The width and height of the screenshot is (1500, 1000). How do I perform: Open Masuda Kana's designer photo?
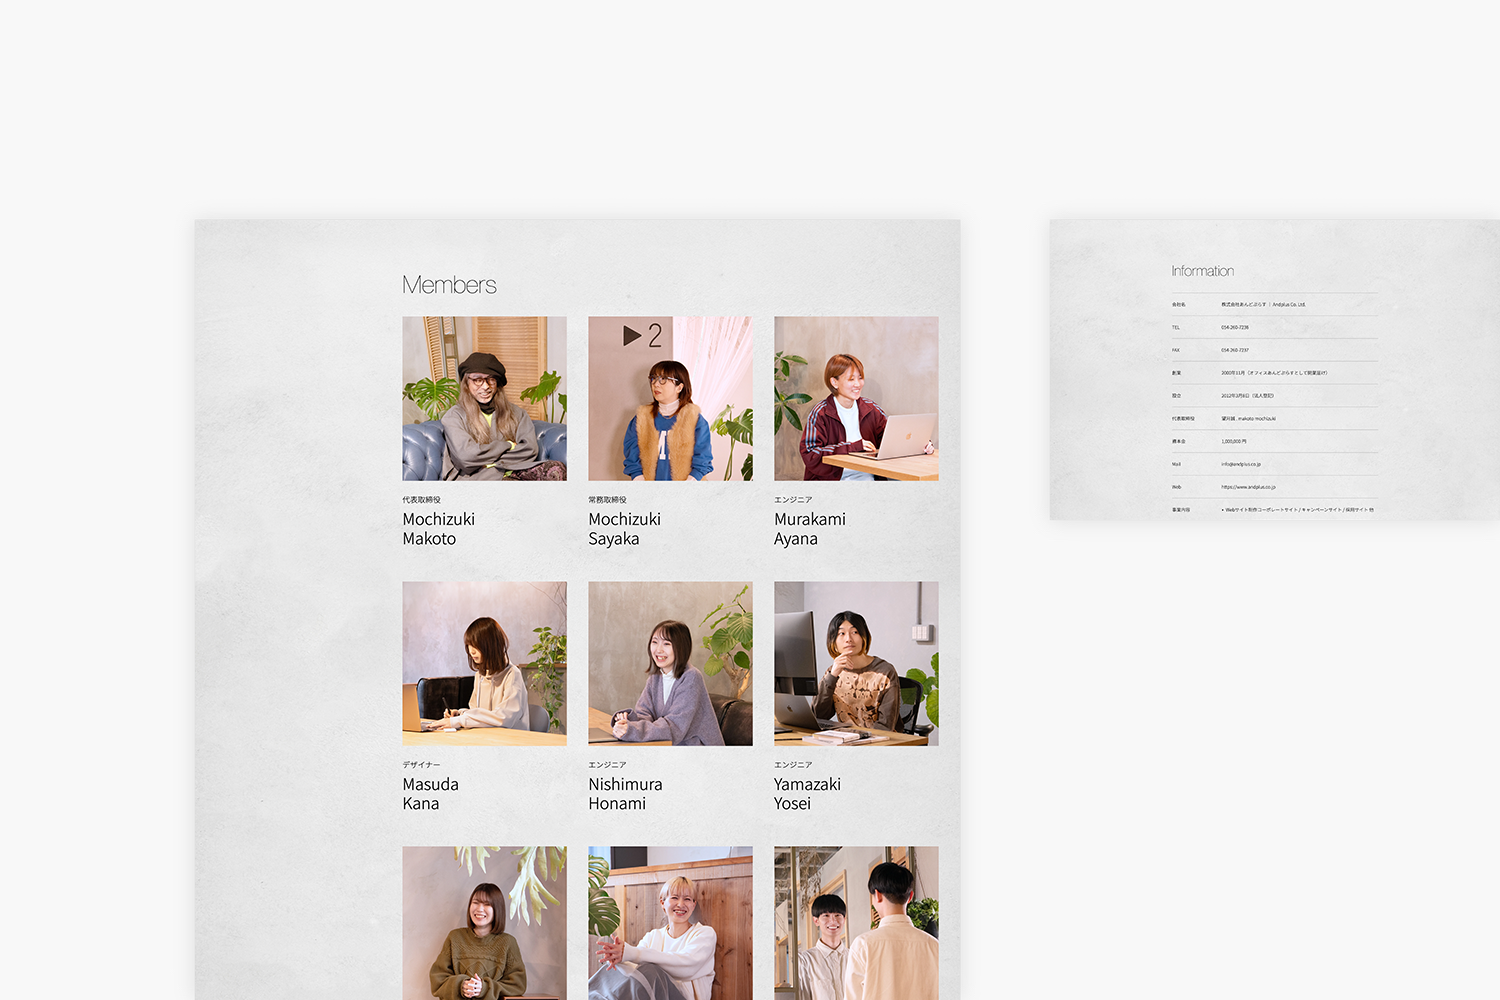(x=484, y=663)
